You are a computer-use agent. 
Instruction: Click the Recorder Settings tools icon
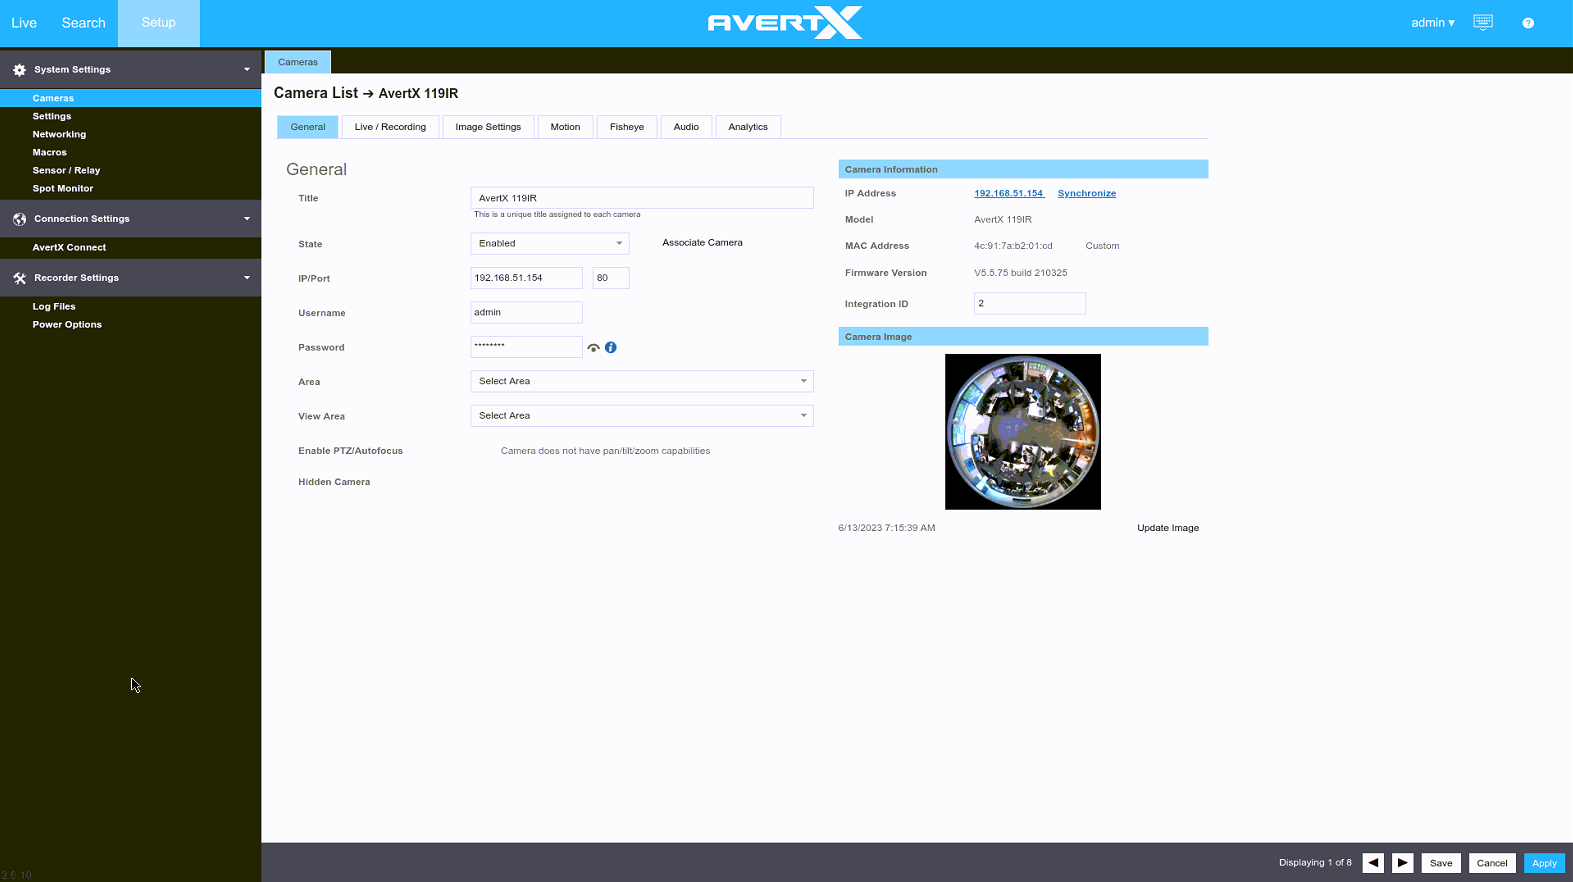coord(19,278)
